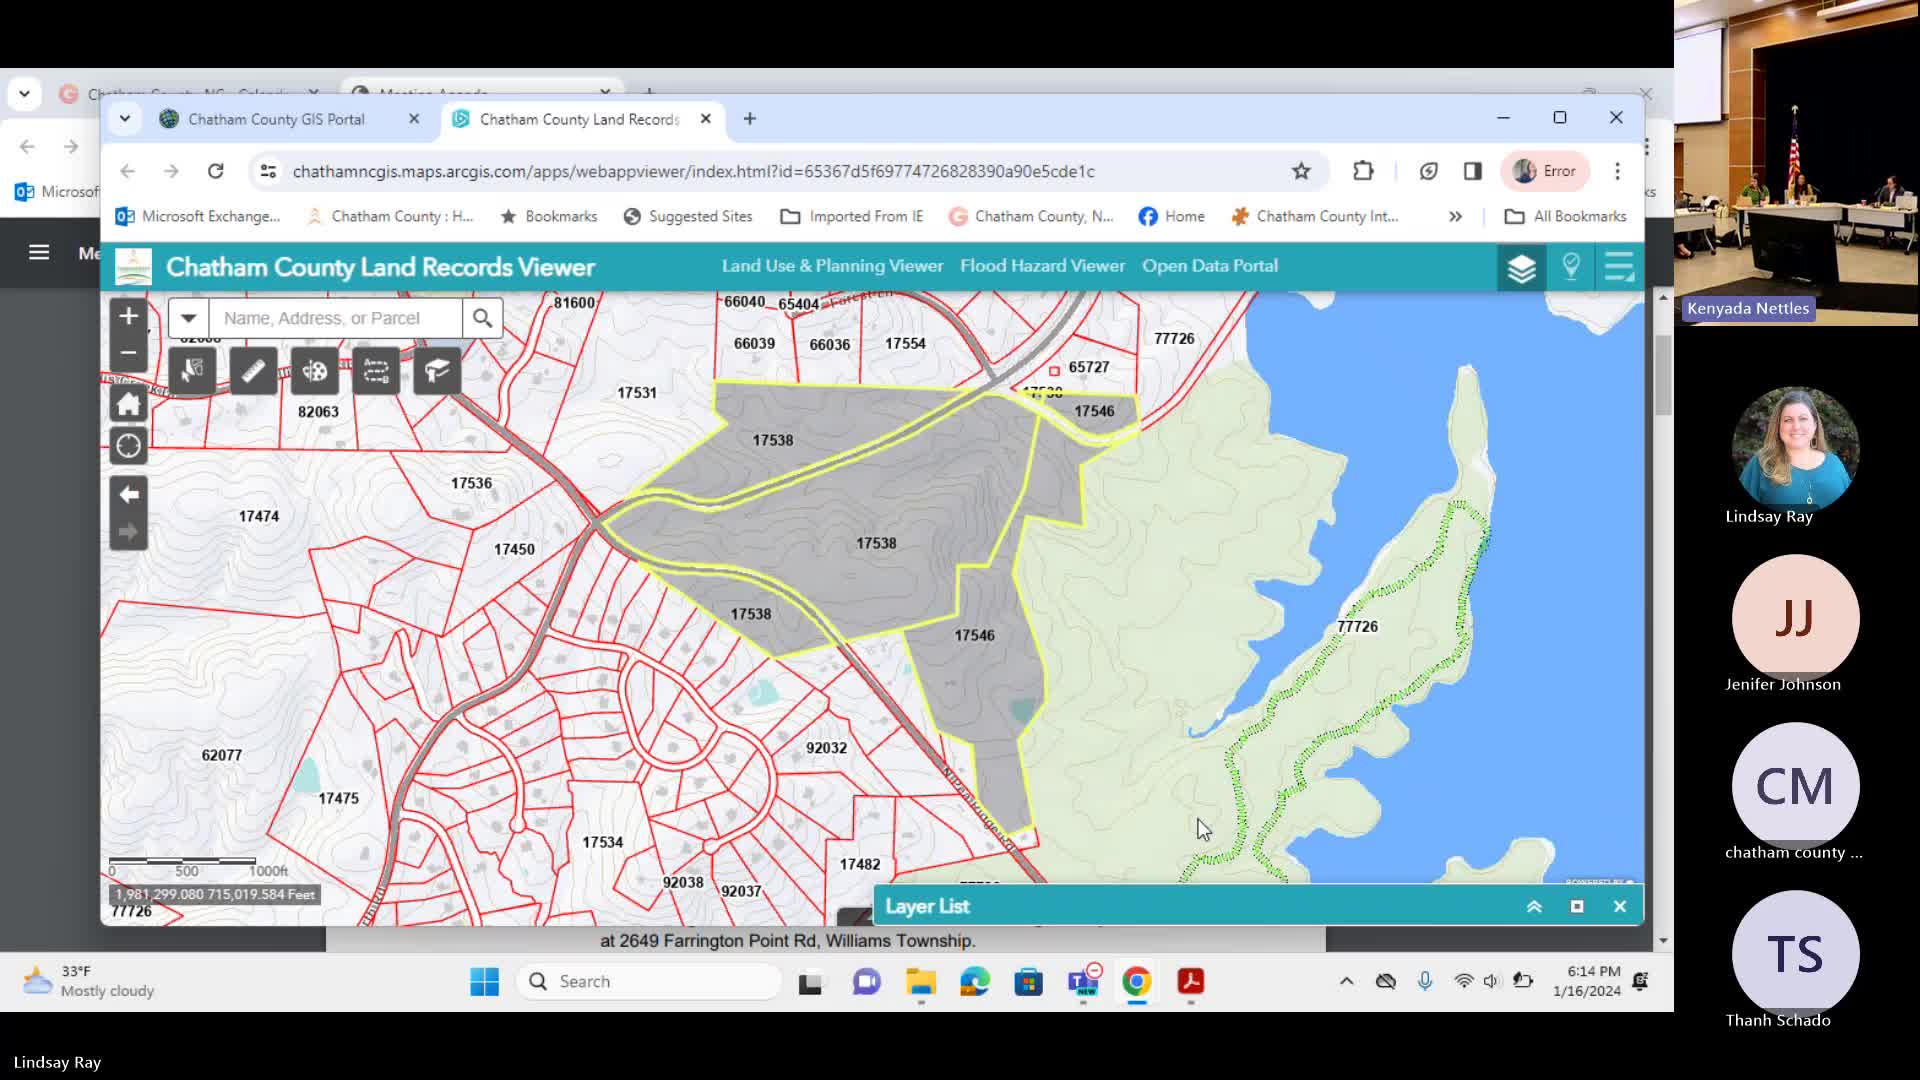The width and height of the screenshot is (1920, 1080).
Task: Click the page vertical scrollbar thumb
Action: (1662, 375)
